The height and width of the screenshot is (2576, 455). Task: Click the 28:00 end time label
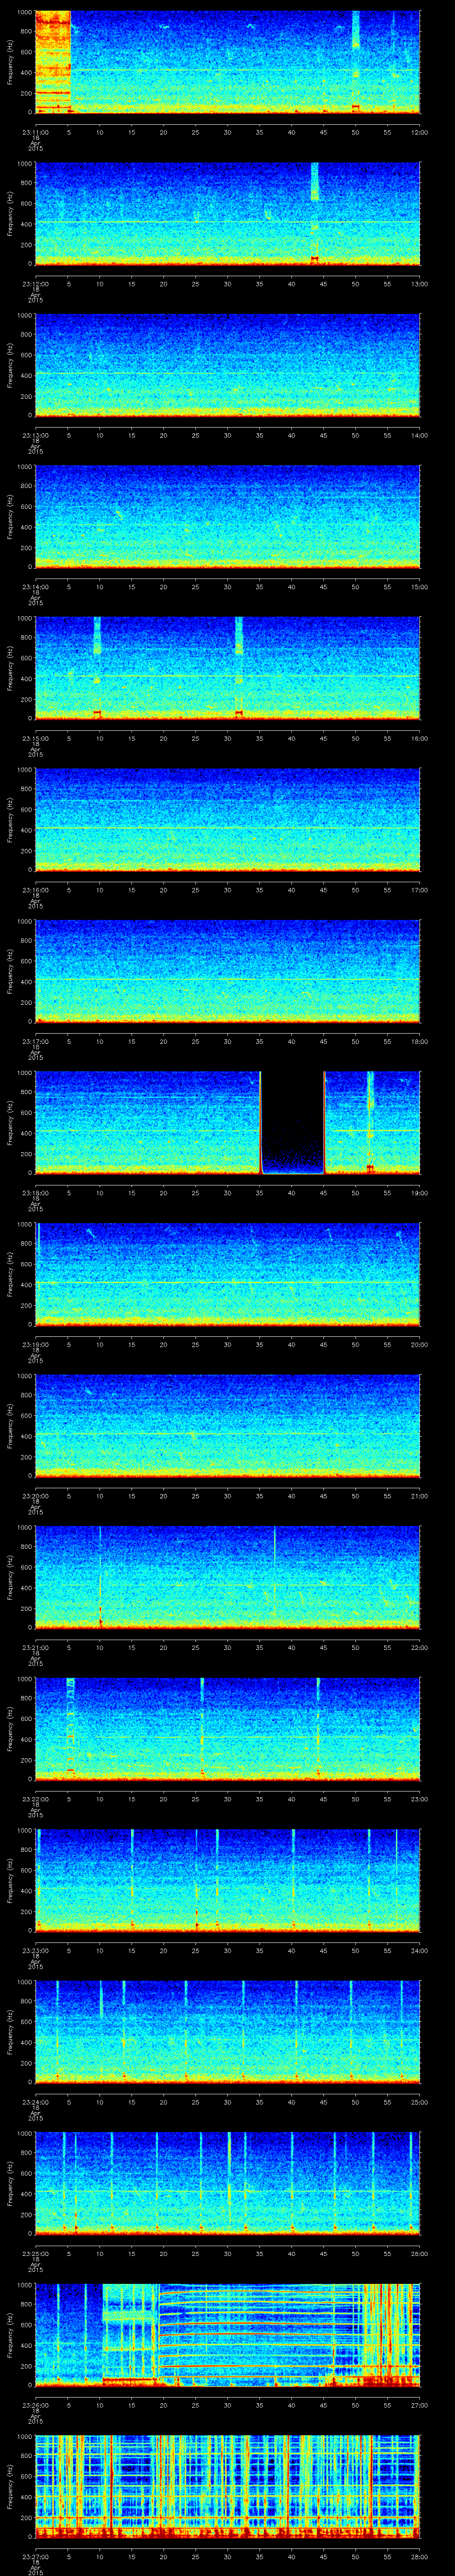click(x=419, y=2556)
